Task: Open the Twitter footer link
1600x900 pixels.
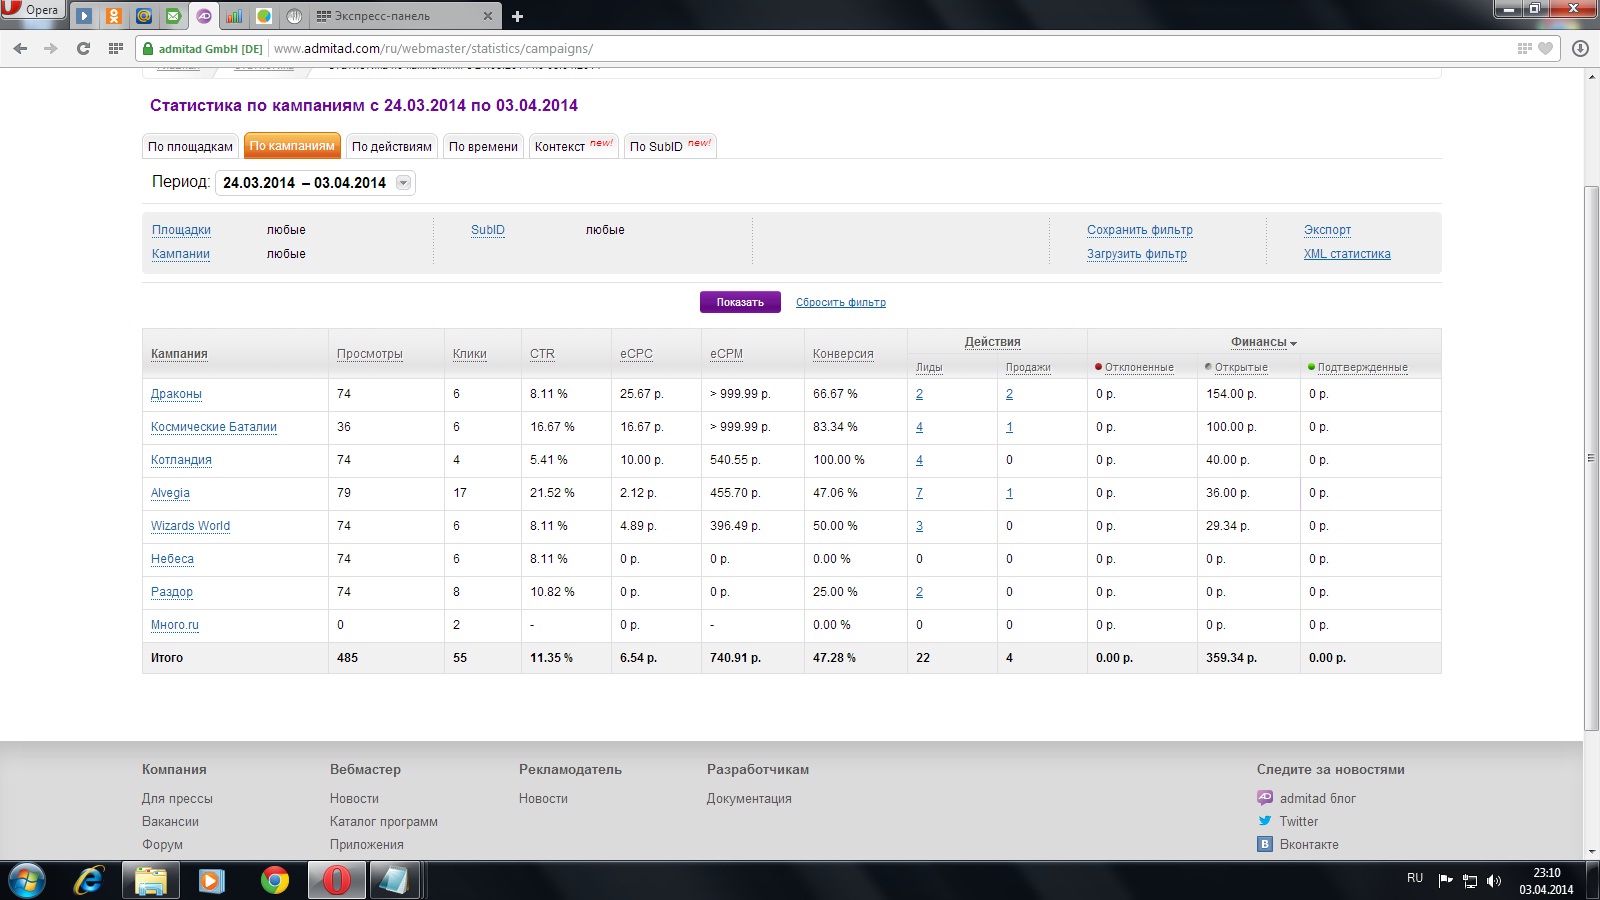Action: pyautogui.click(x=1298, y=821)
